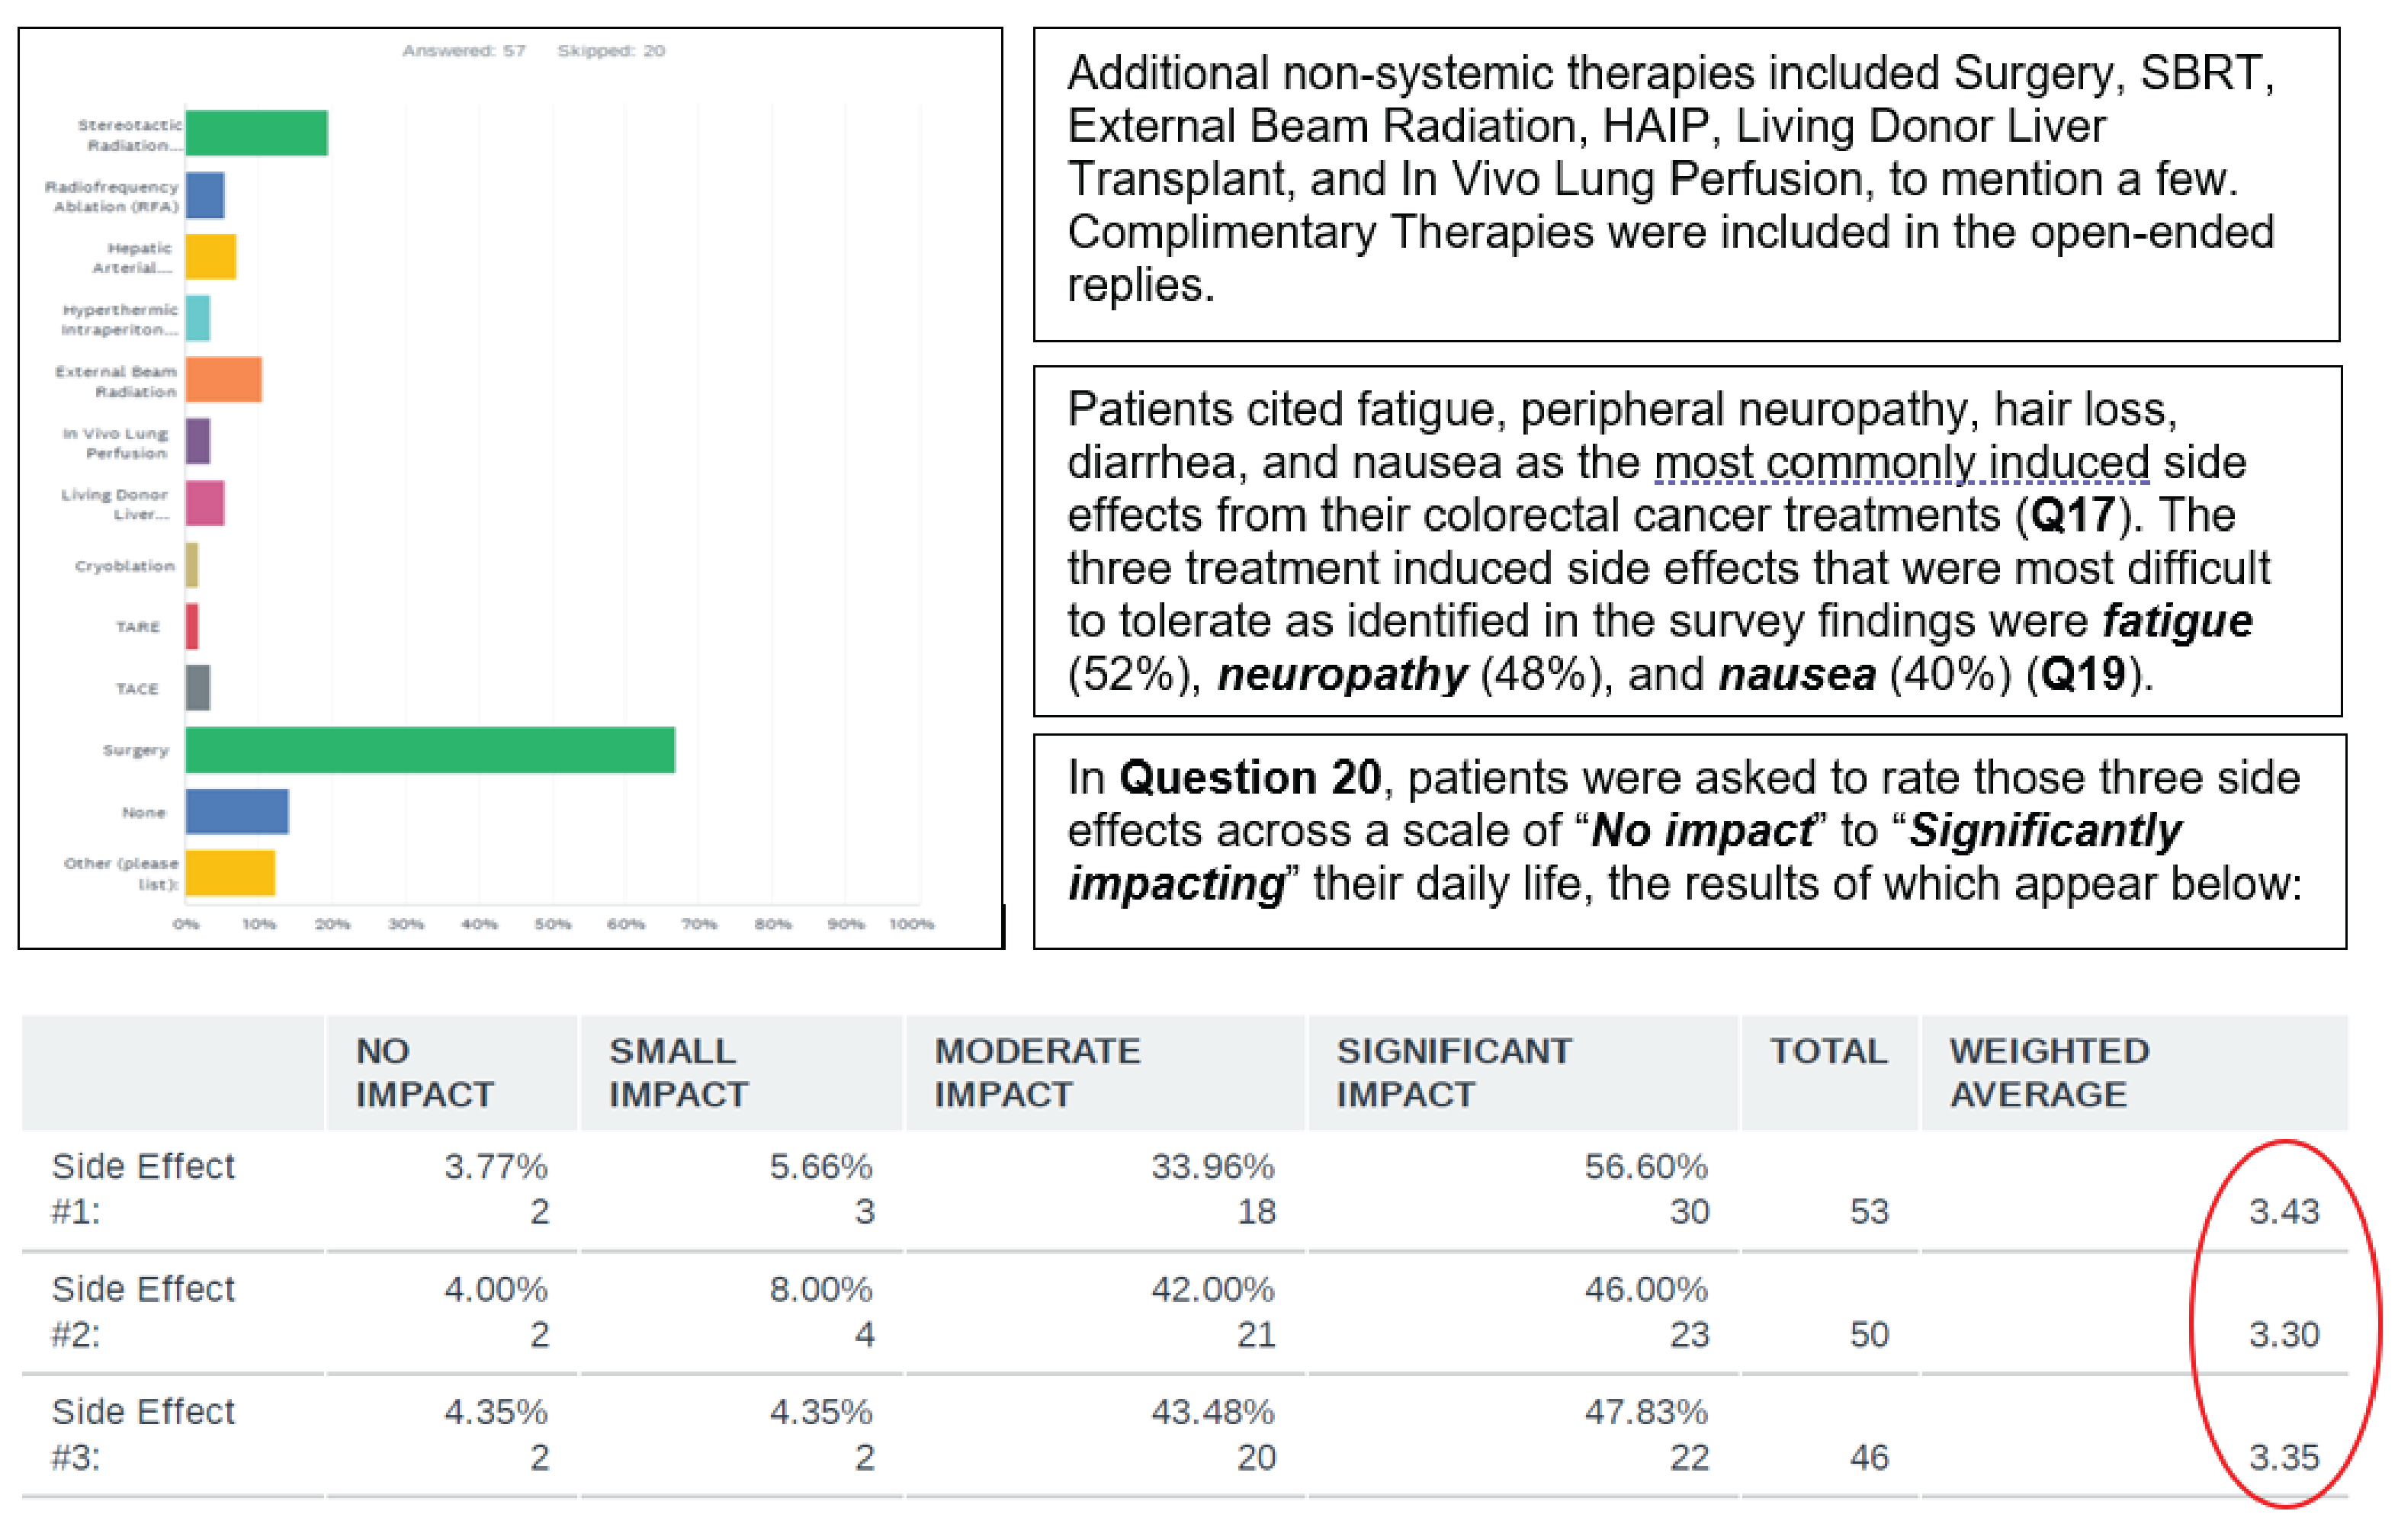Click the 56.60% significant impact cell
The height and width of the screenshot is (1540, 2398).
coord(1645,1166)
